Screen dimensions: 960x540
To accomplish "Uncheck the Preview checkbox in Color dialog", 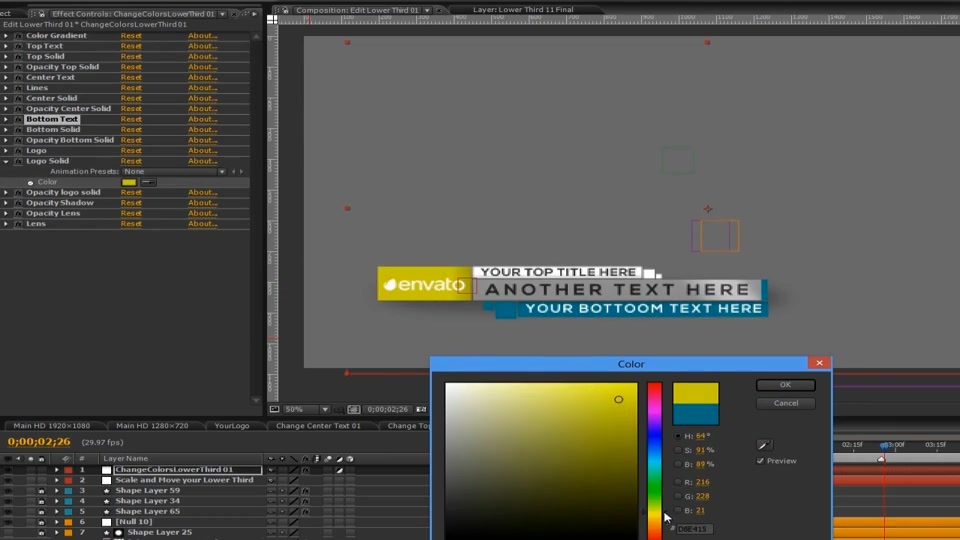I will pyautogui.click(x=760, y=461).
